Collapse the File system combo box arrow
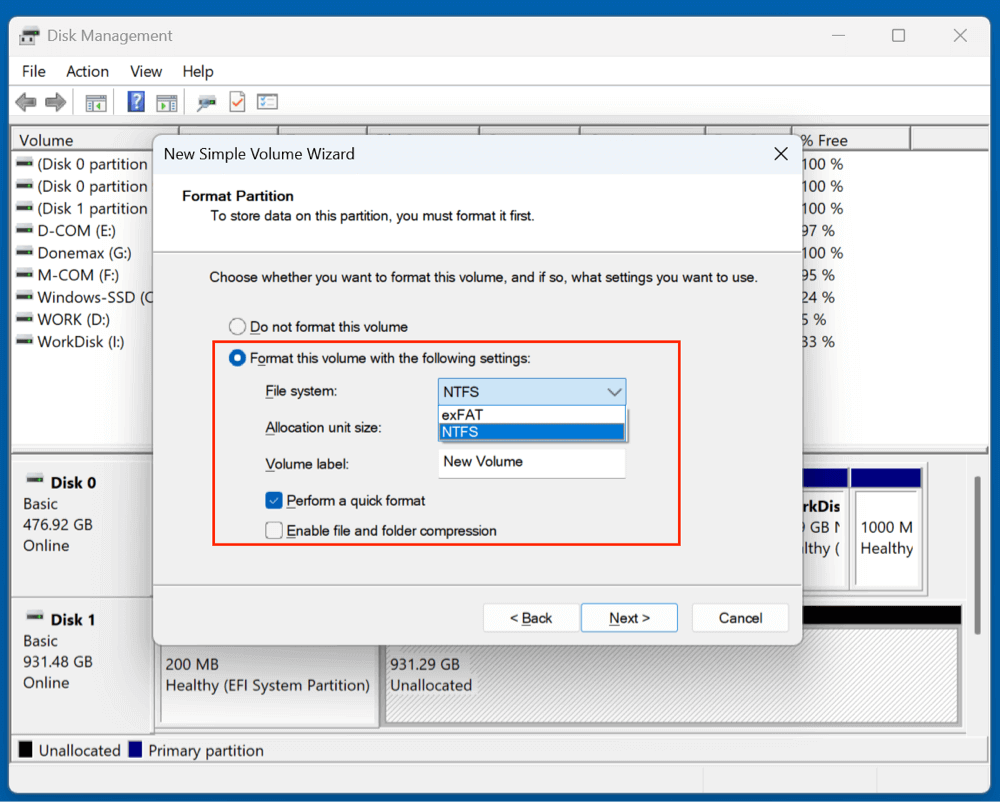Screen dimensions: 1000x802 pos(614,392)
